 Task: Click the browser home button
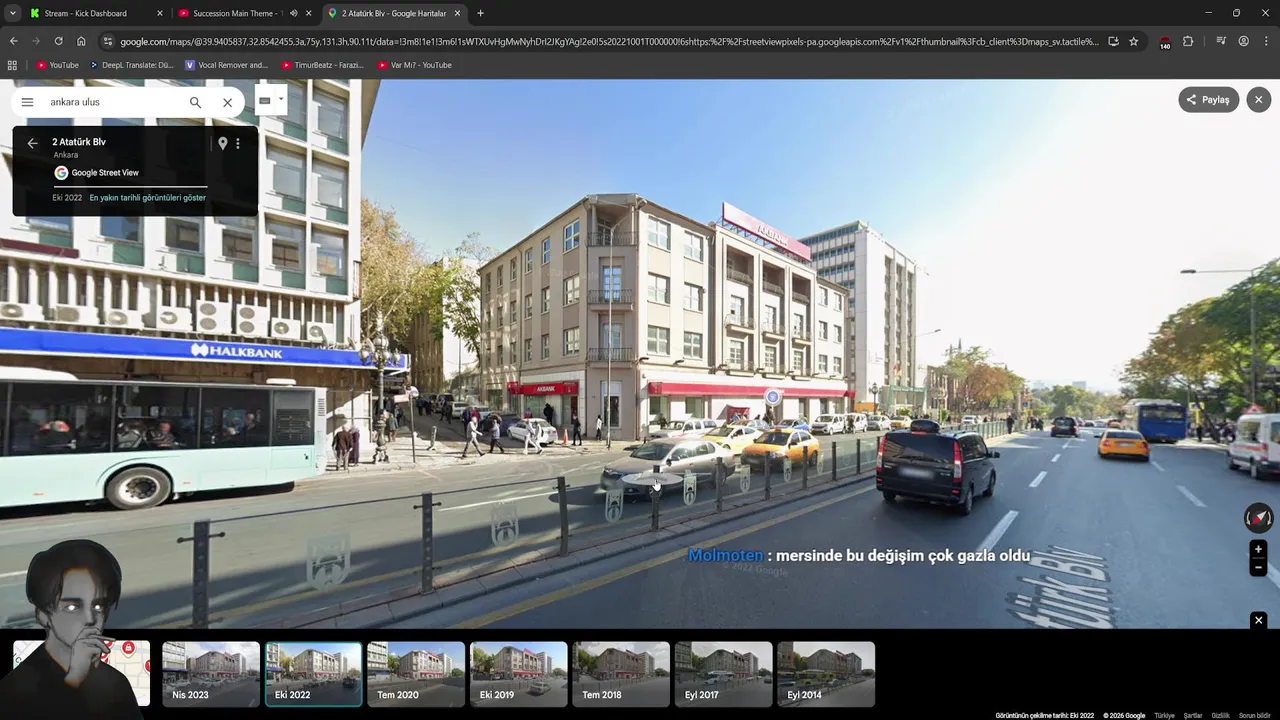[x=81, y=41]
